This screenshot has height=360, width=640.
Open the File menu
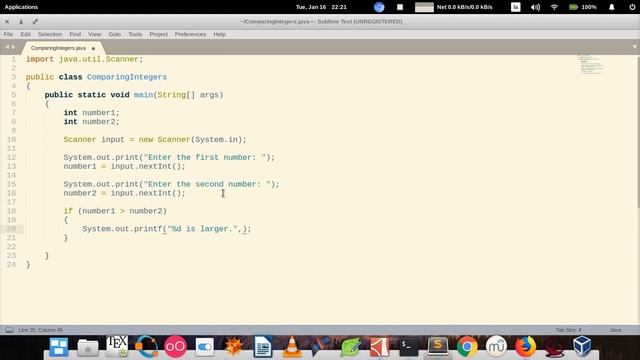point(8,34)
